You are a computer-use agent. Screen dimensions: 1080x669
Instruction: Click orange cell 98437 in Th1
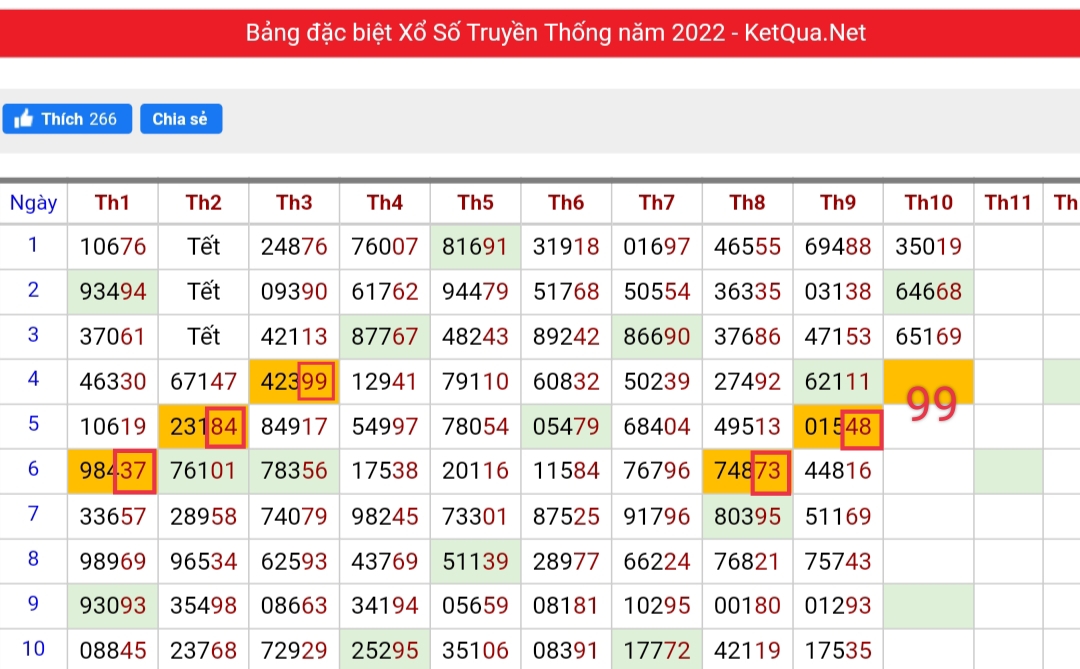tap(112, 471)
